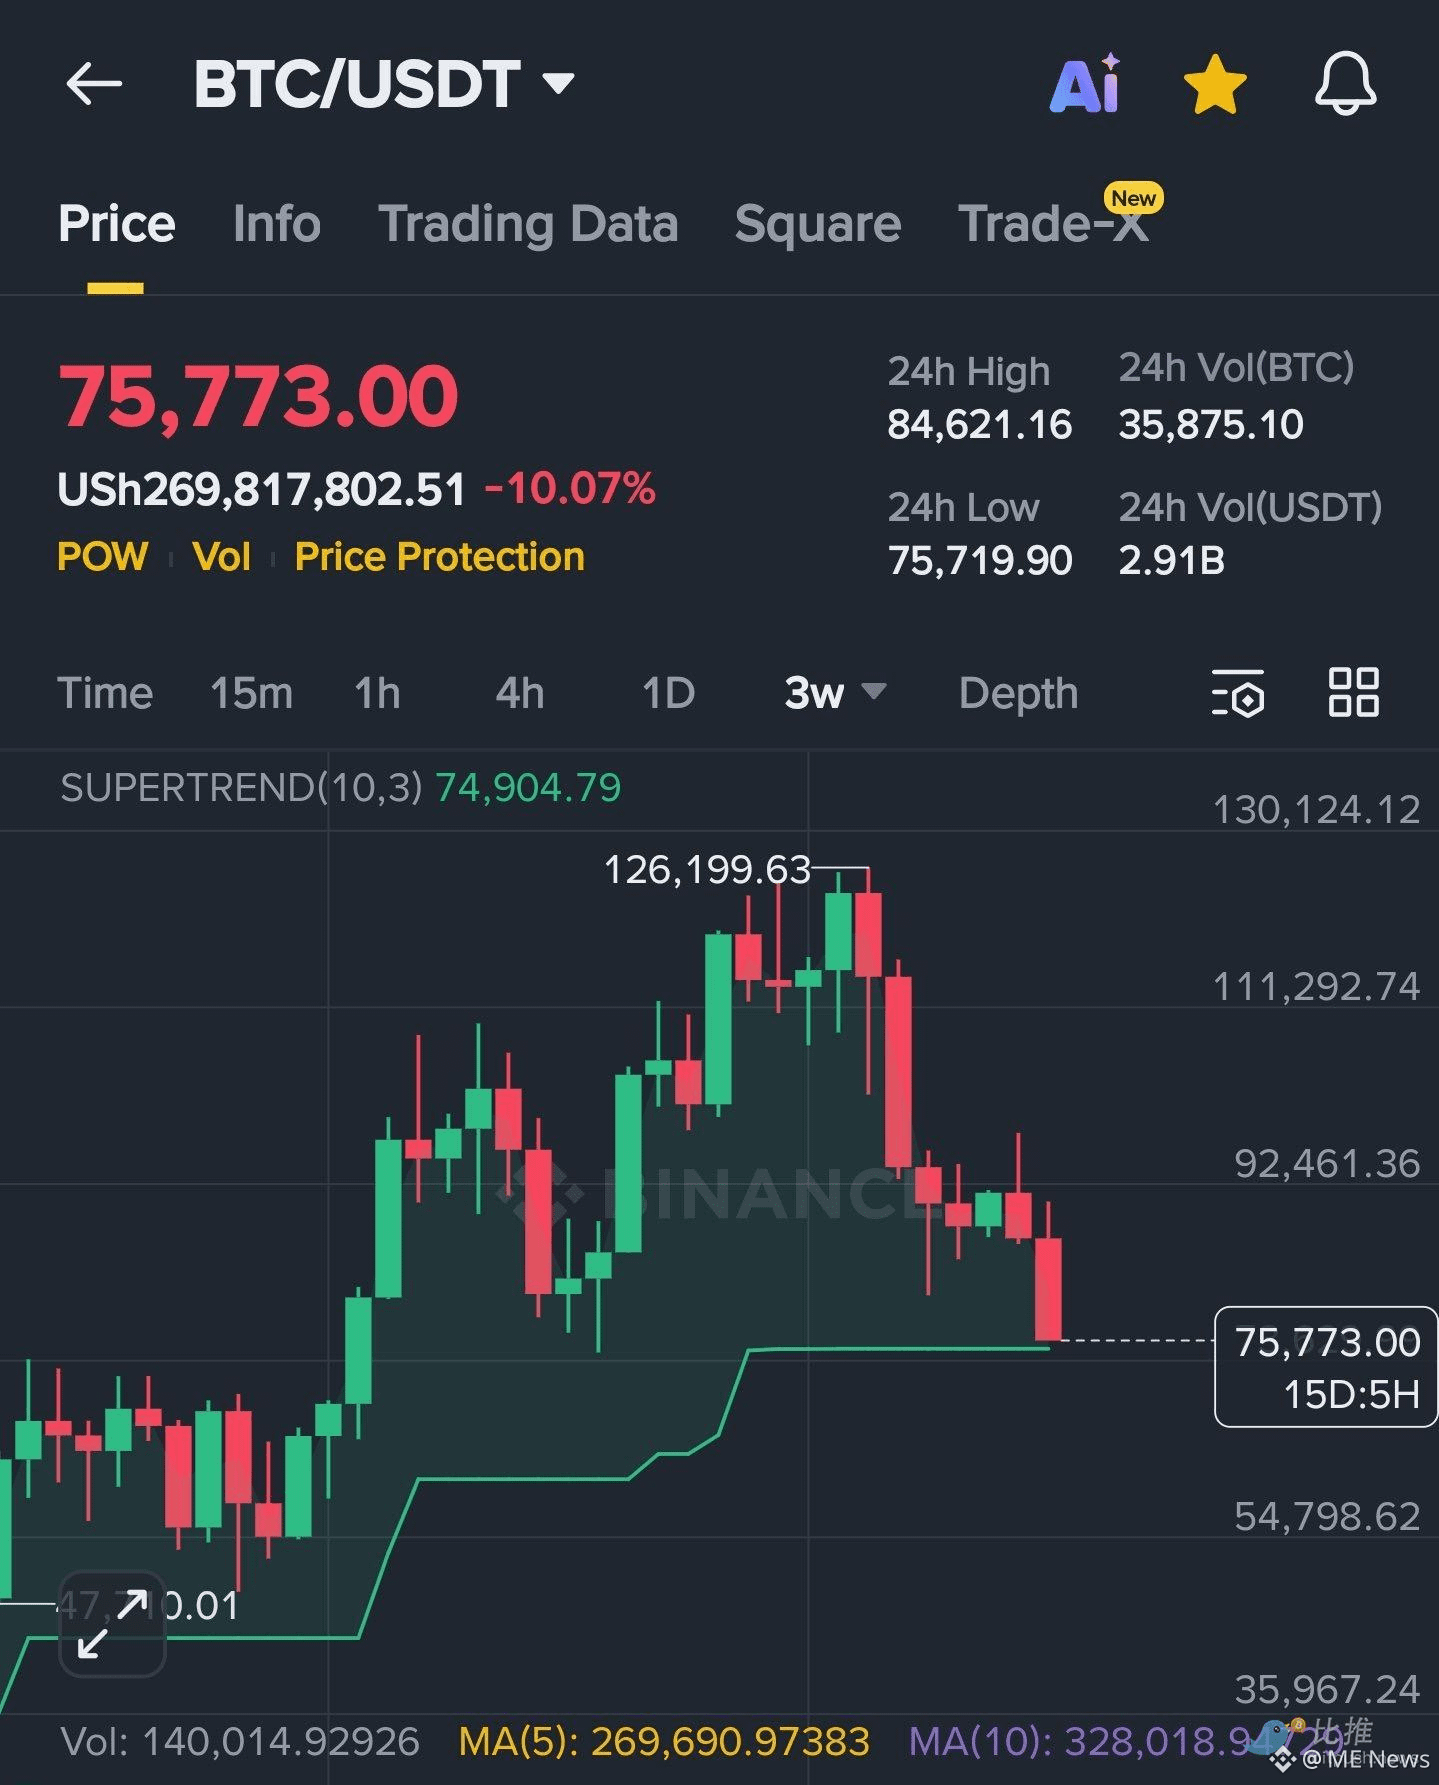Screen dimensions: 1439x1785
Task: Switch chart to Depth view
Action: coord(1018,693)
